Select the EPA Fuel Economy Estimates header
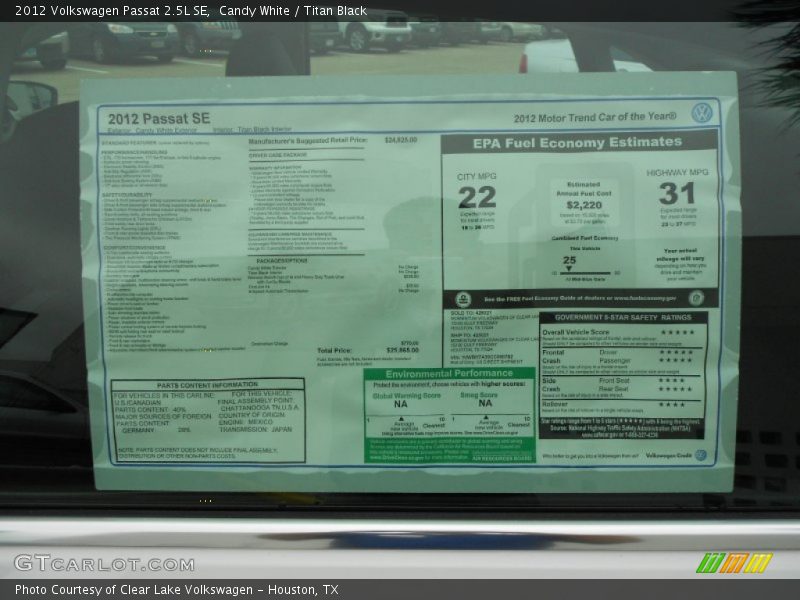This screenshot has height=600, width=800. [x=578, y=142]
